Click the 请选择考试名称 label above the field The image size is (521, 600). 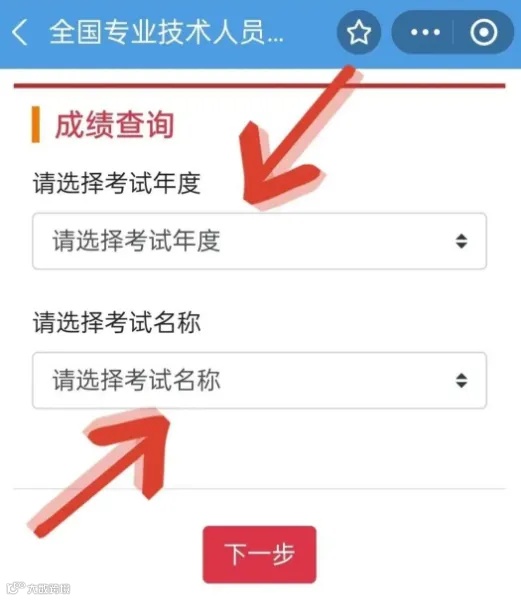pyautogui.click(x=117, y=322)
